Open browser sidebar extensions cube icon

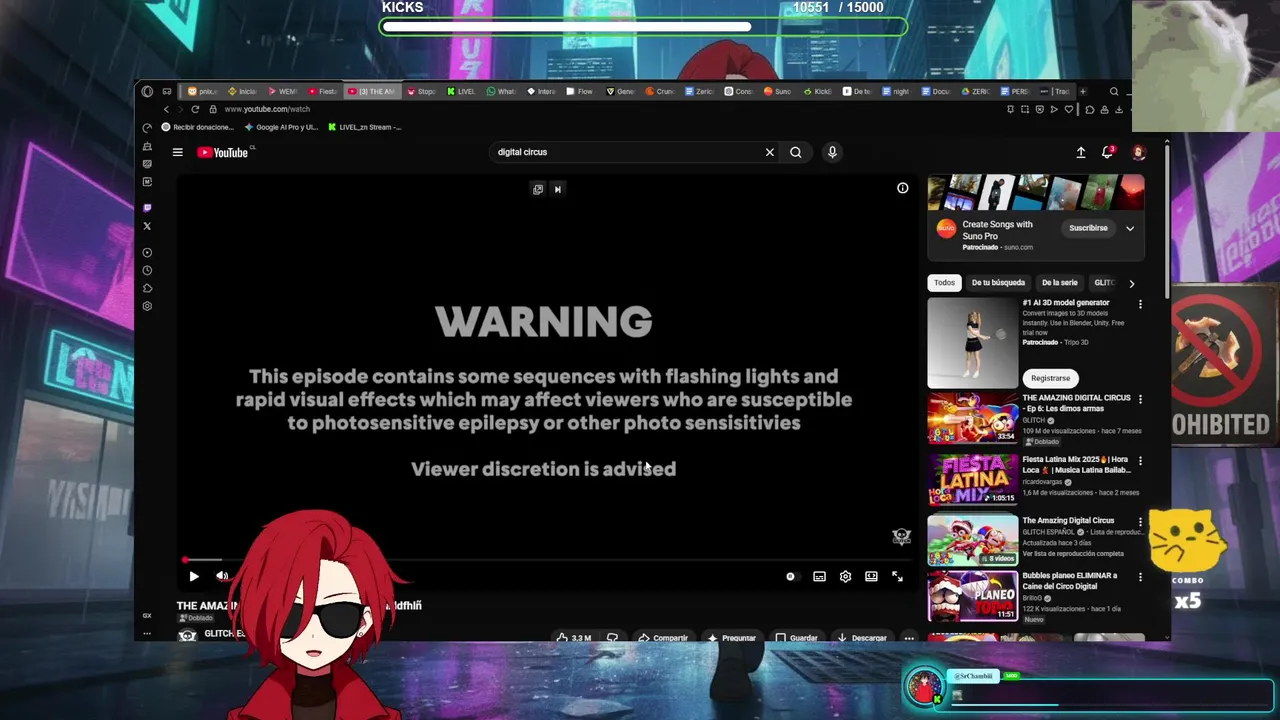coord(147,288)
